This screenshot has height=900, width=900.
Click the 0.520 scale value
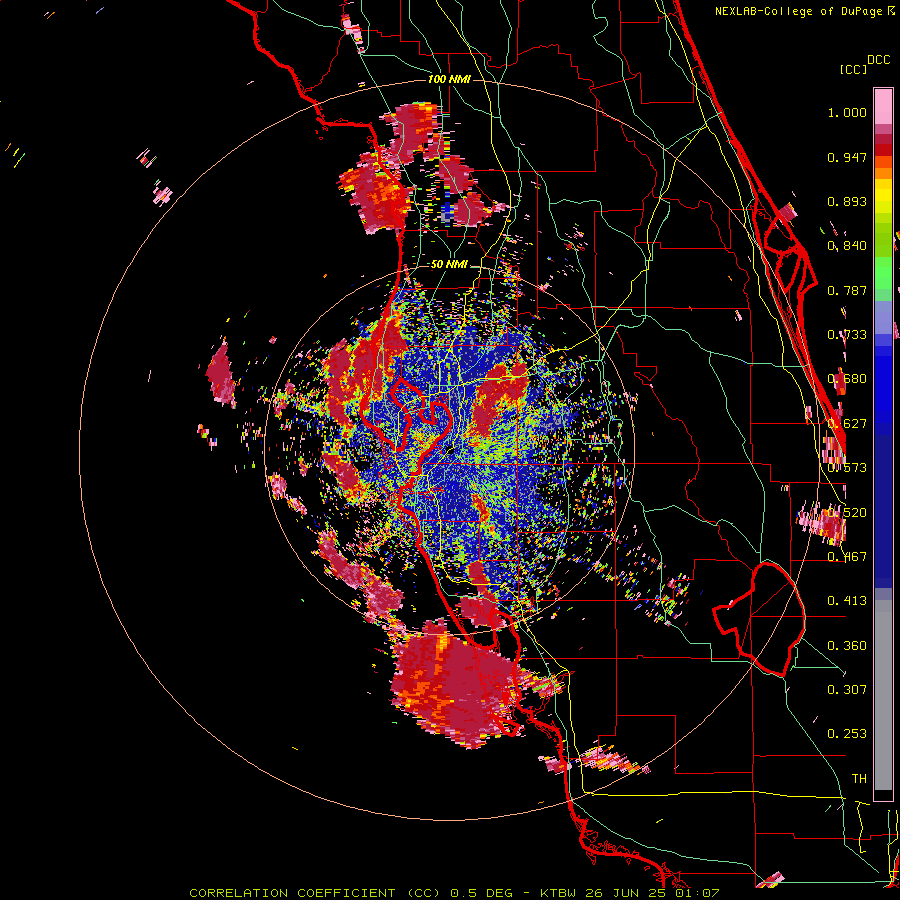(x=847, y=513)
